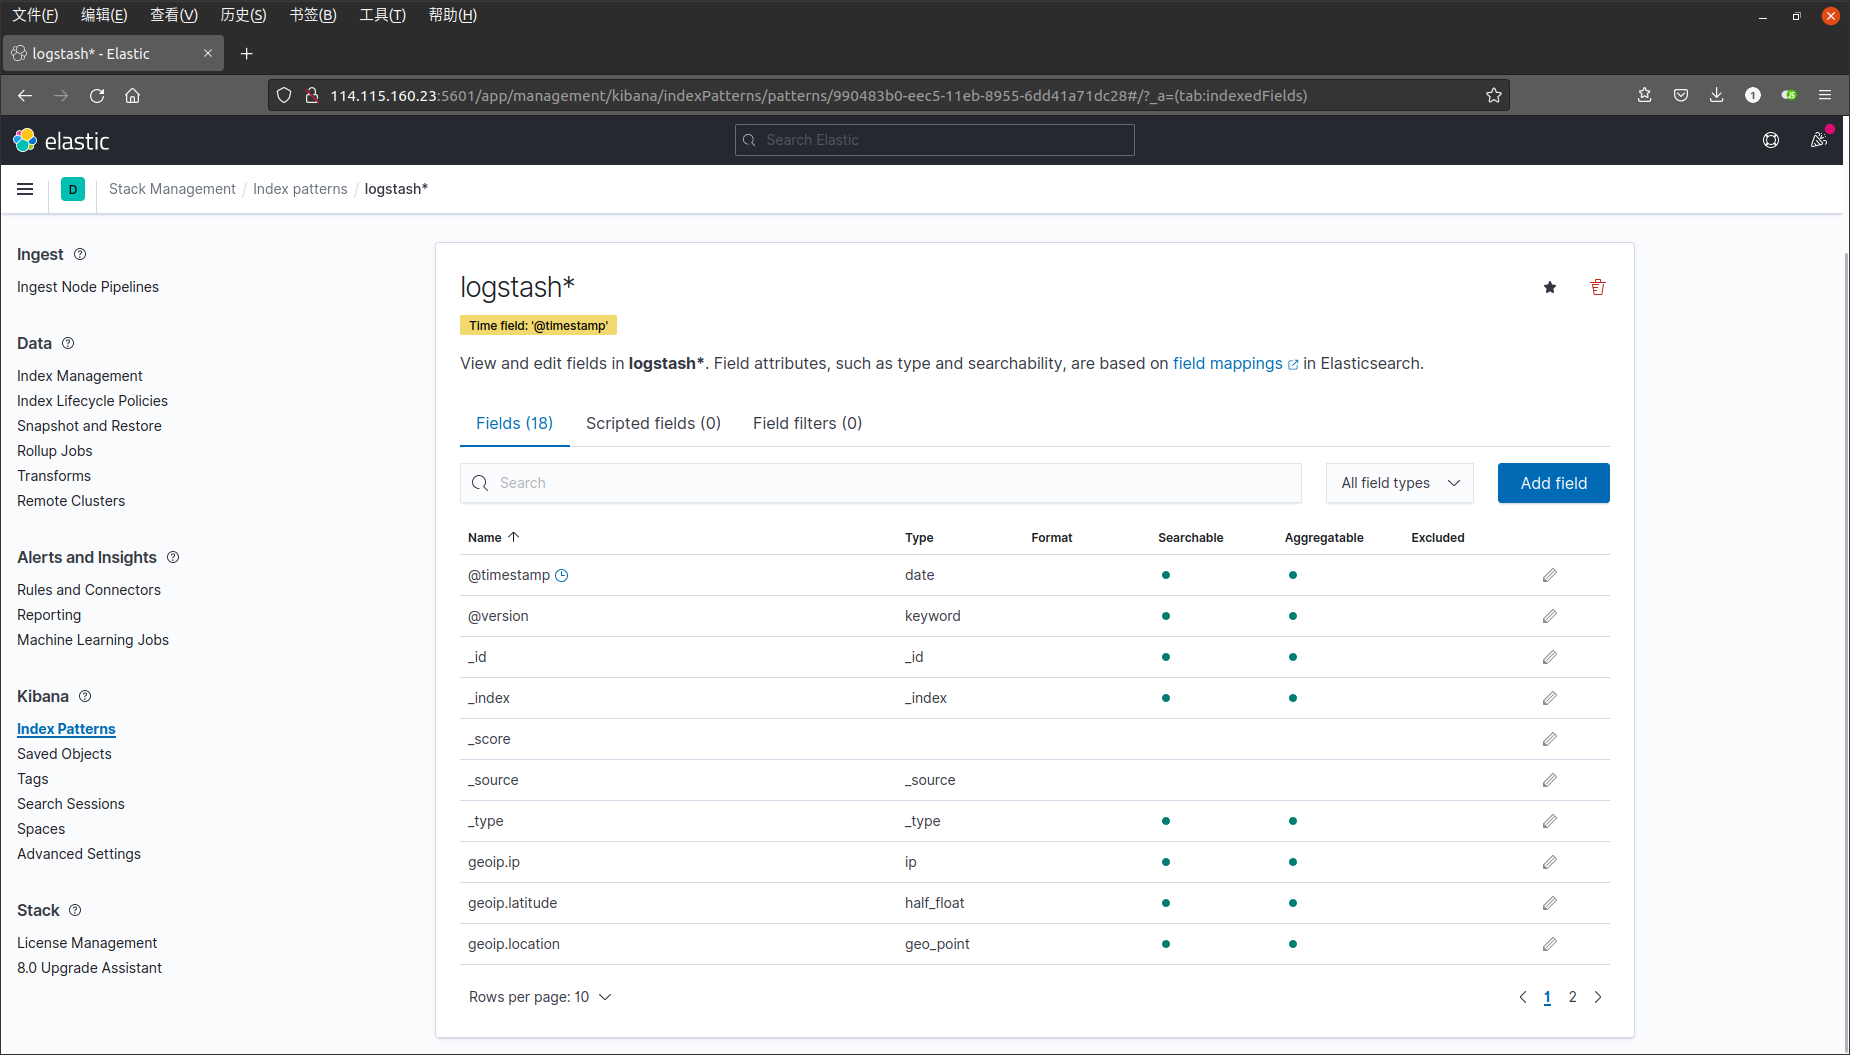
Task: Open Snapshot and Restore
Action: pyautogui.click(x=89, y=426)
